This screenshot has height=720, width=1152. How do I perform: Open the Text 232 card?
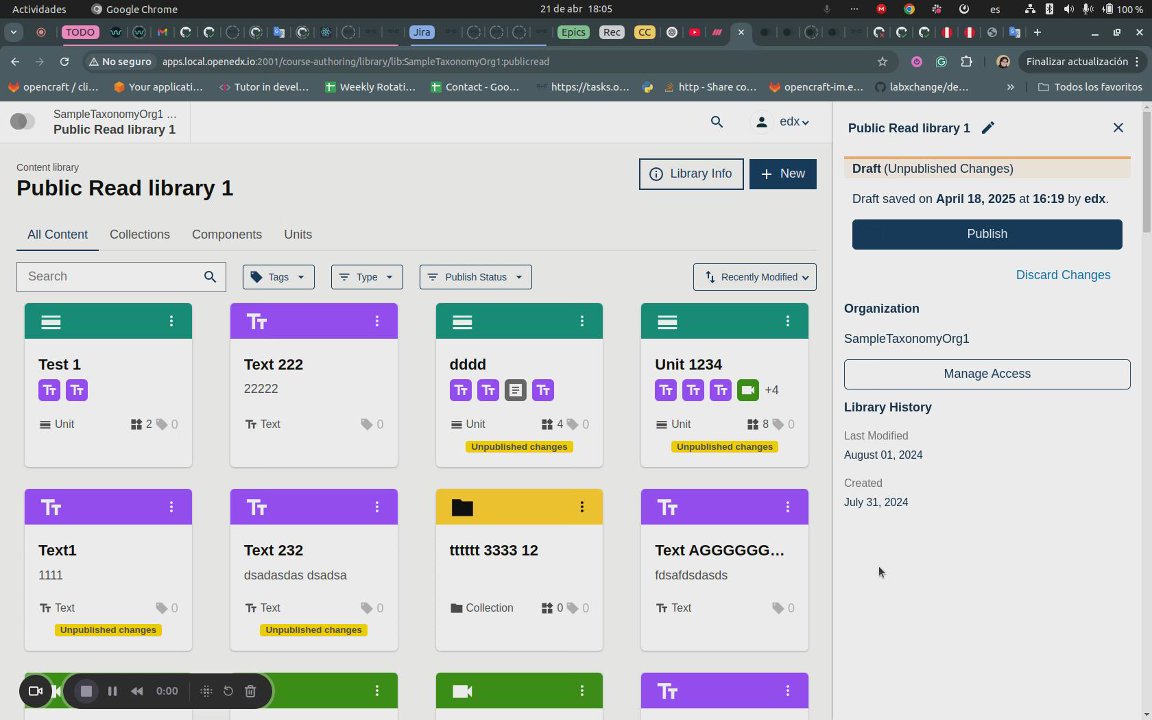coord(314,569)
